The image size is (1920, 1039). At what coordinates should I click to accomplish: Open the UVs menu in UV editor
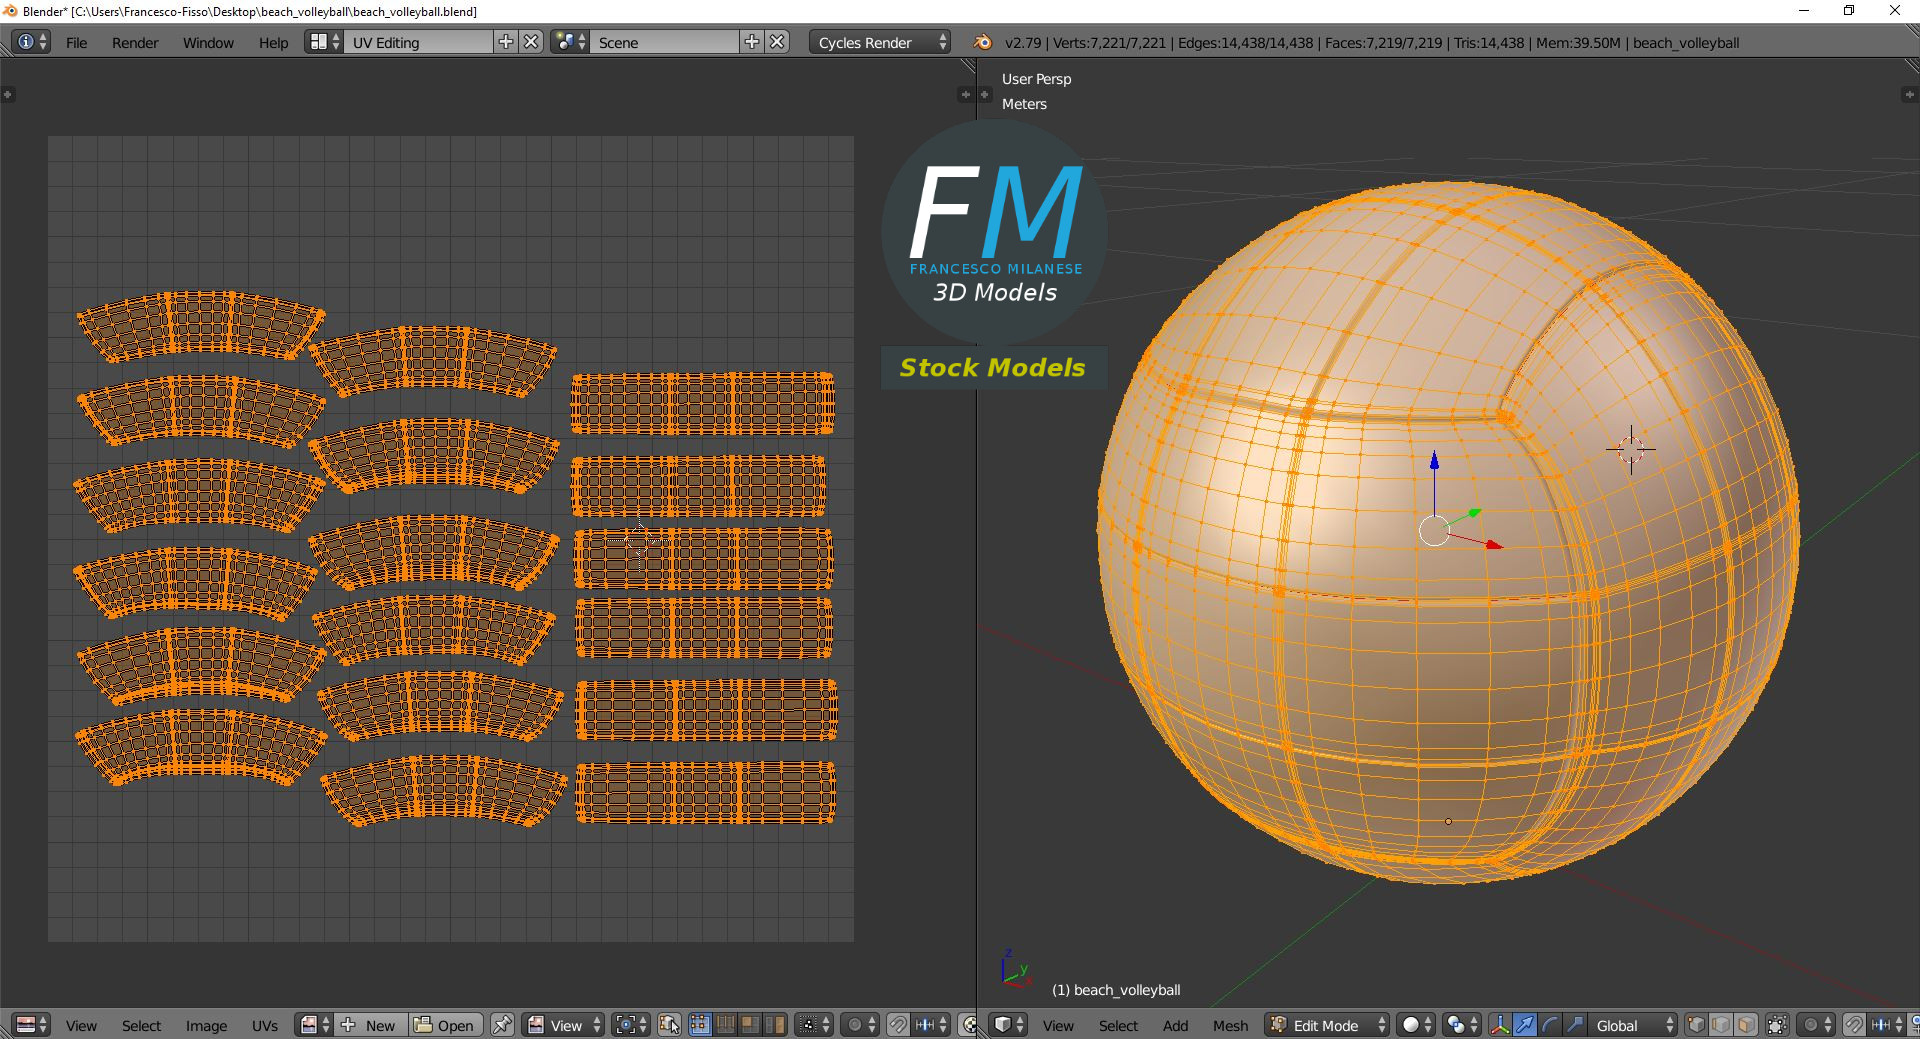coord(265,1025)
